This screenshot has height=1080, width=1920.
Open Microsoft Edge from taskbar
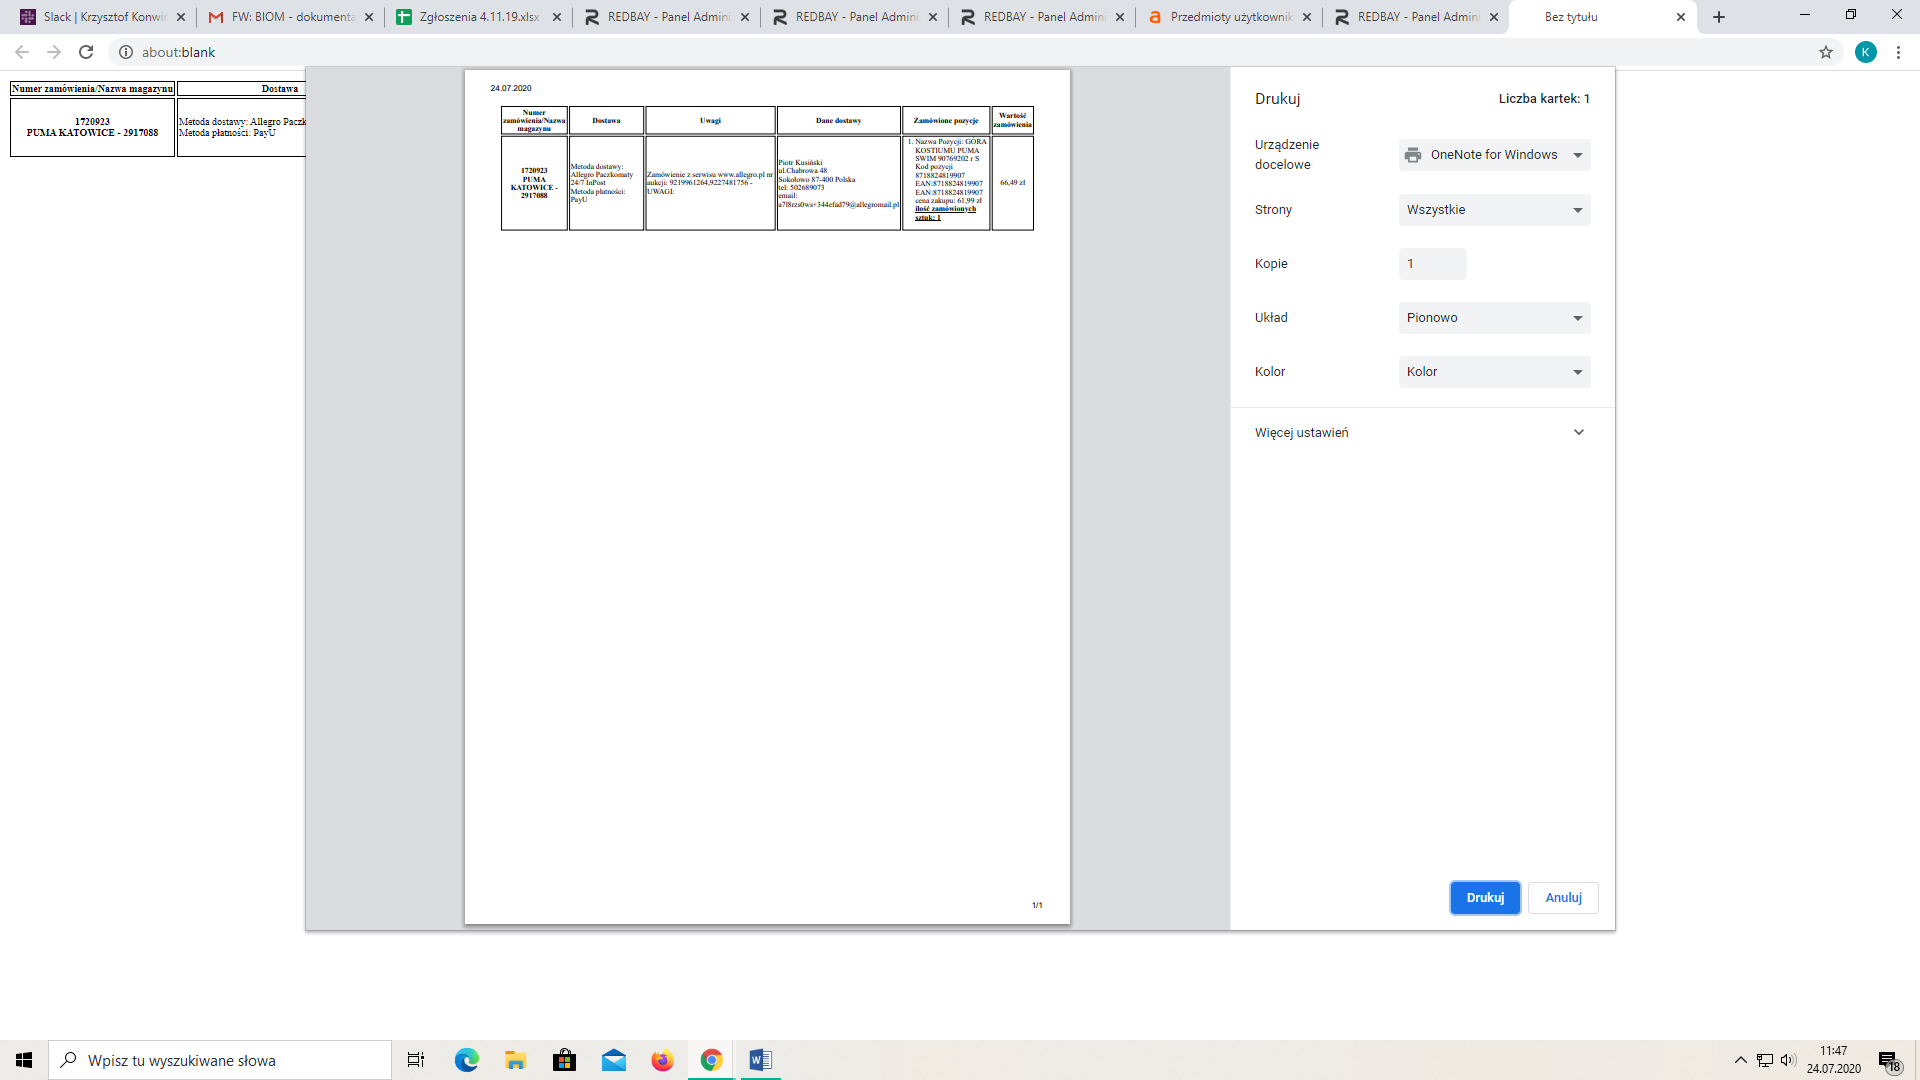[466, 1060]
